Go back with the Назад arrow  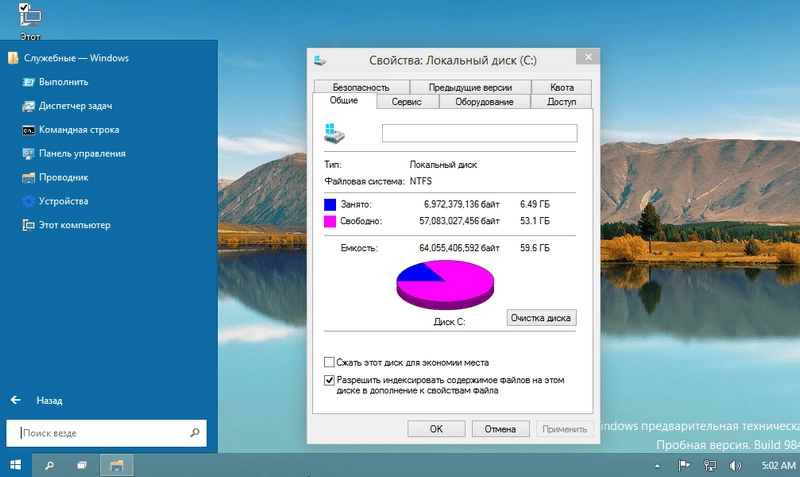coord(16,400)
